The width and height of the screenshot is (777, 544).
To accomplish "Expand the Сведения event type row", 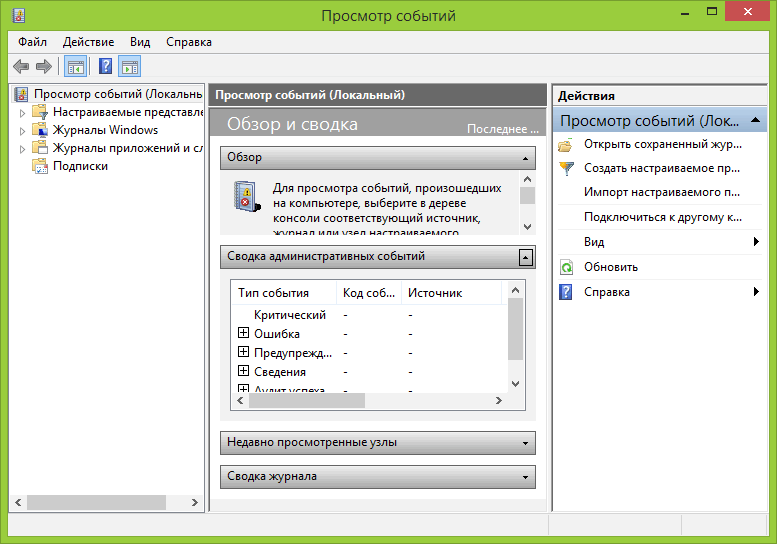I will pyautogui.click(x=243, y=371).
